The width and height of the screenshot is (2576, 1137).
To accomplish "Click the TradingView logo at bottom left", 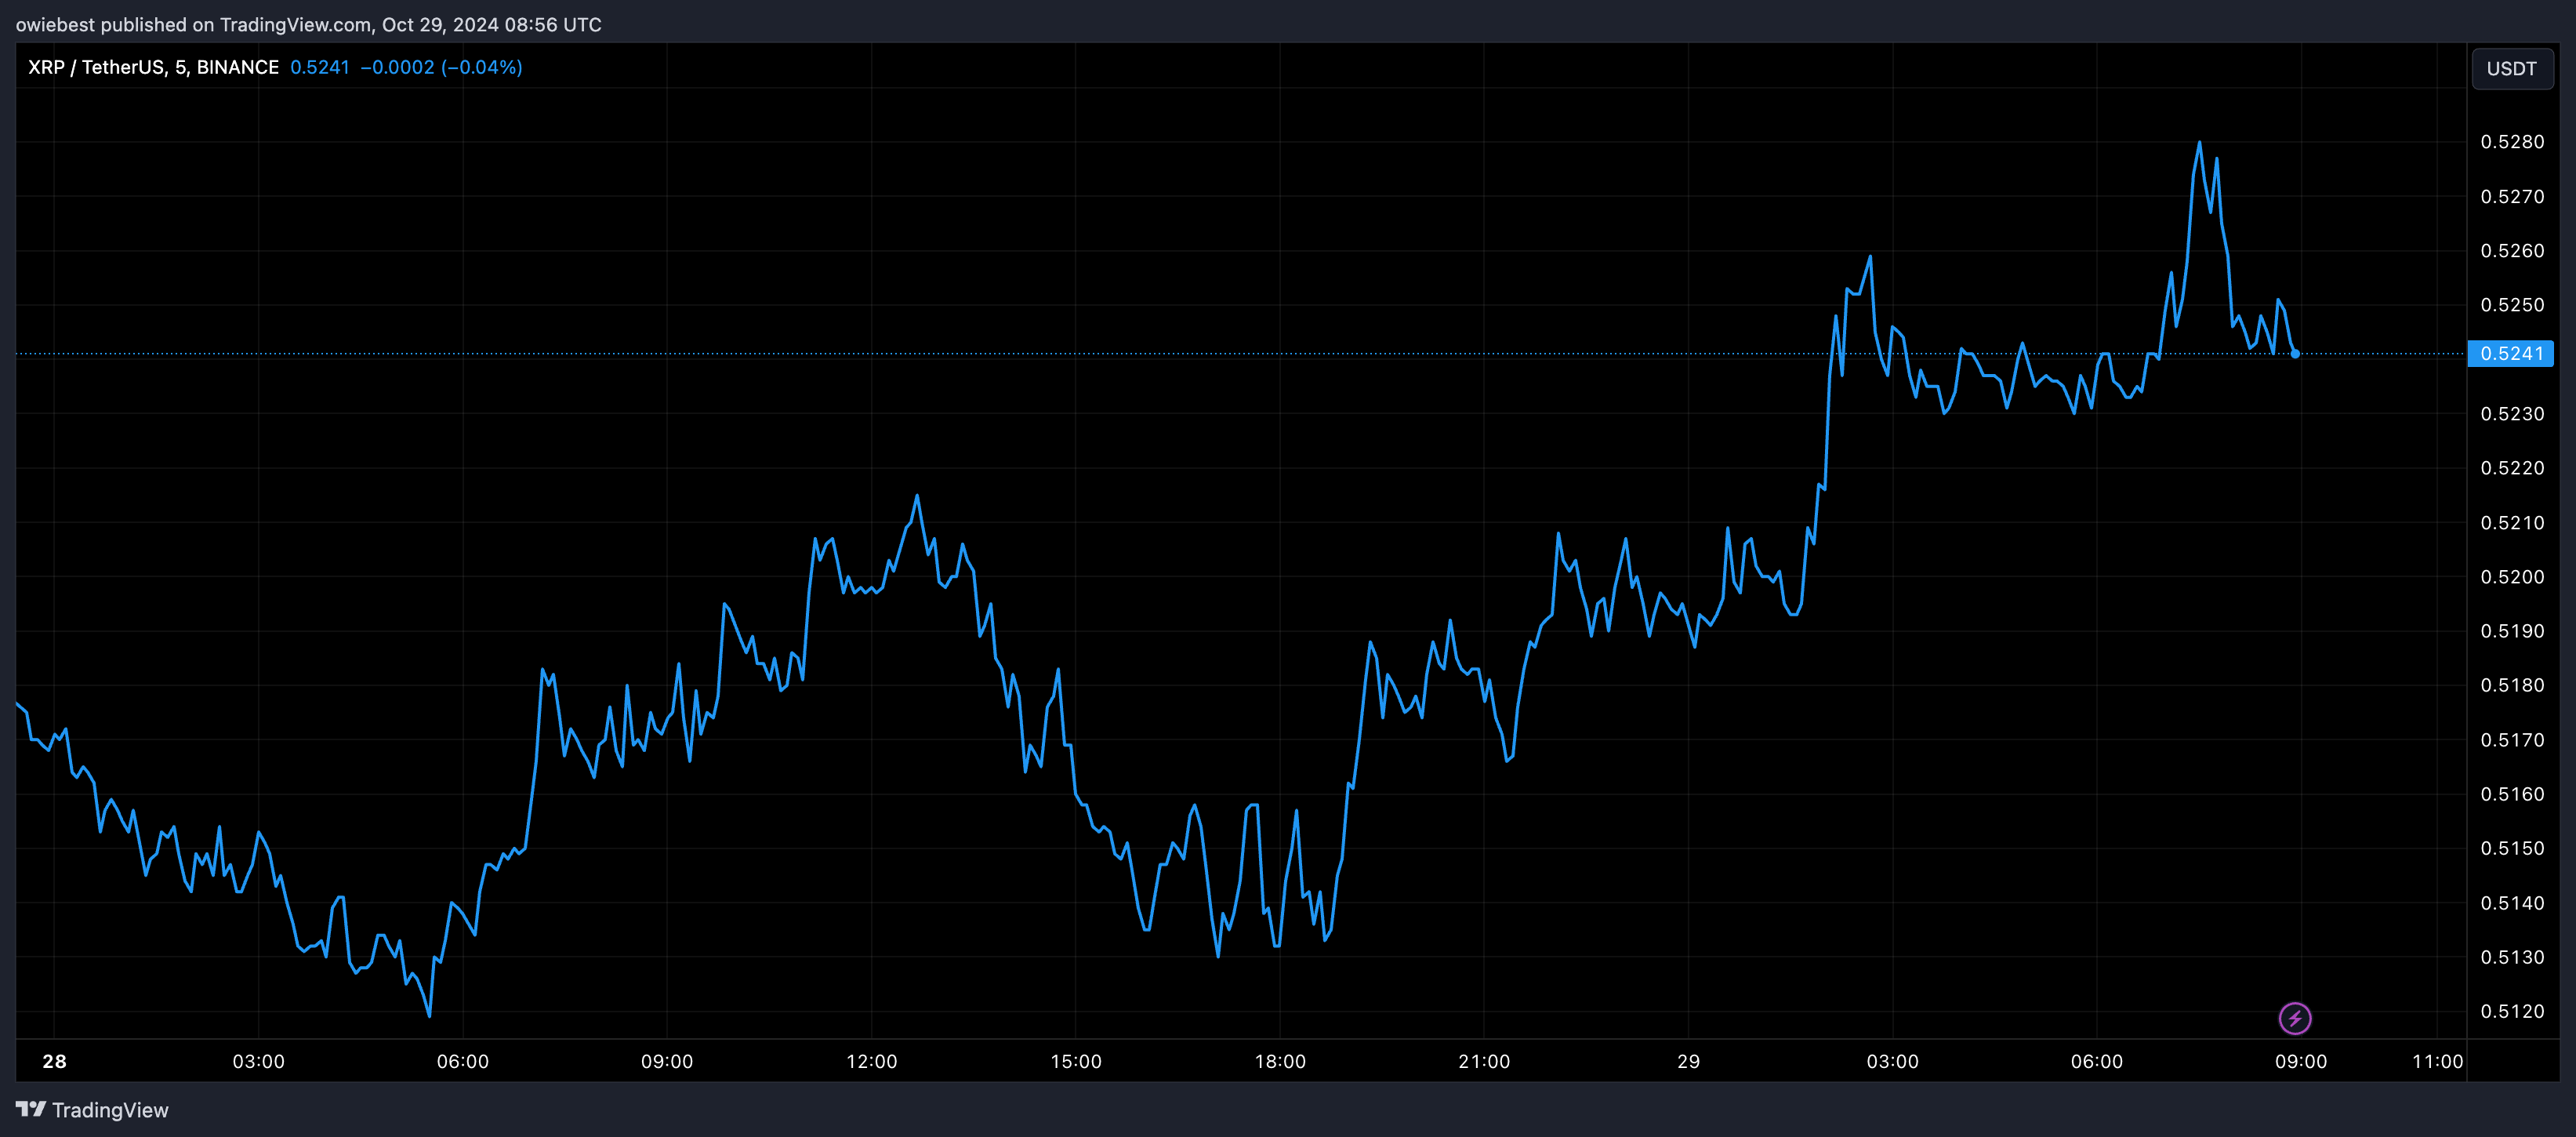I will (92, 1110).
